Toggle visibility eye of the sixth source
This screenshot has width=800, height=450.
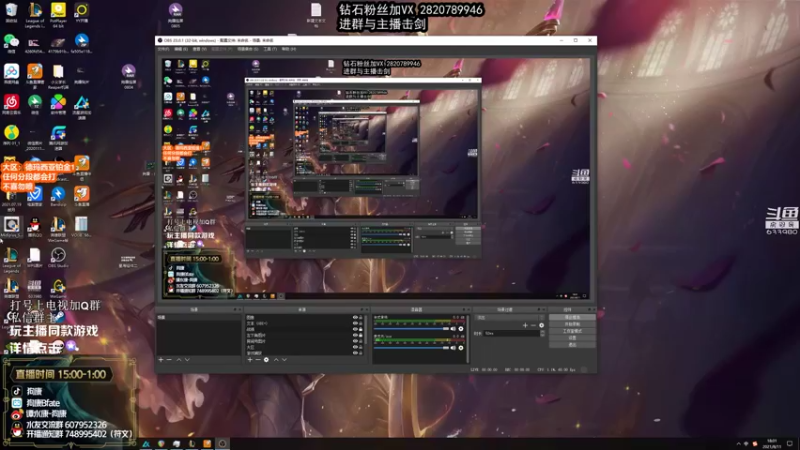(355, 347)
